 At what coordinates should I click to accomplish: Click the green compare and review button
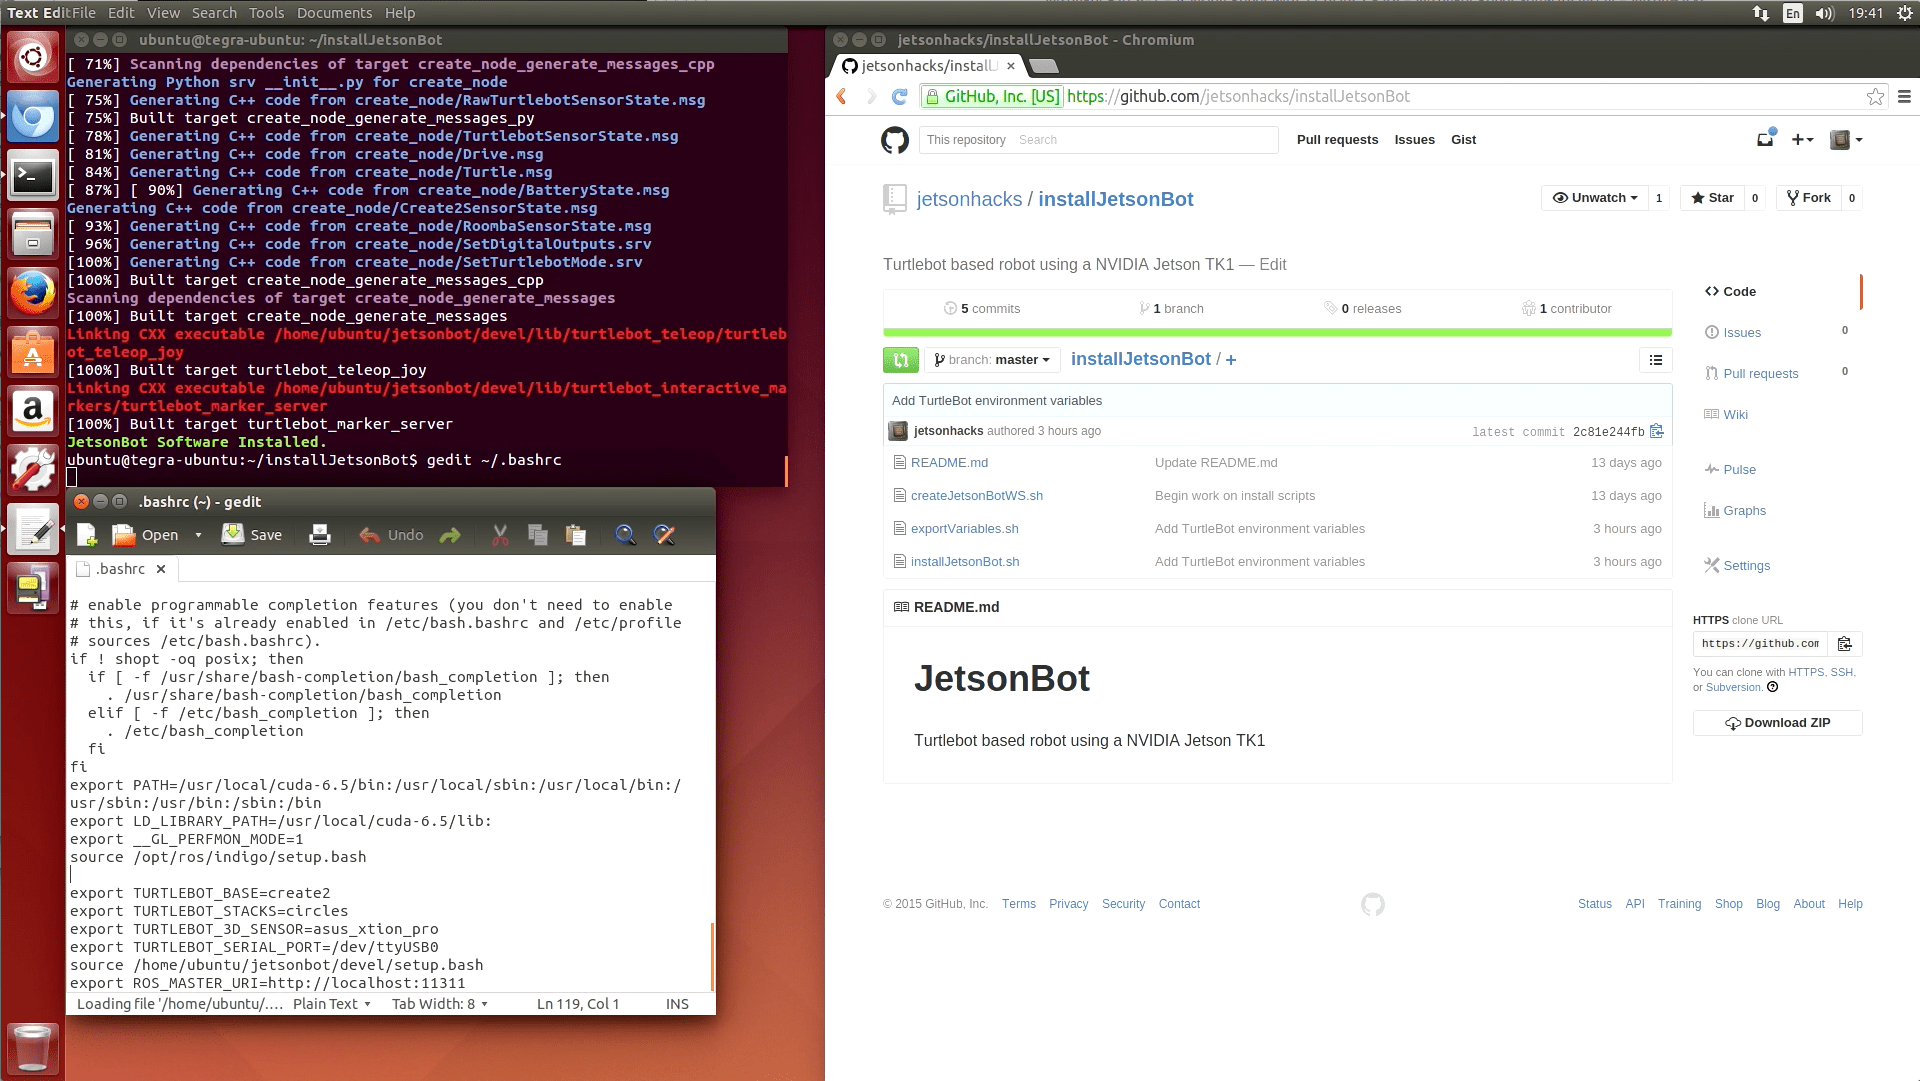(900, 360)
